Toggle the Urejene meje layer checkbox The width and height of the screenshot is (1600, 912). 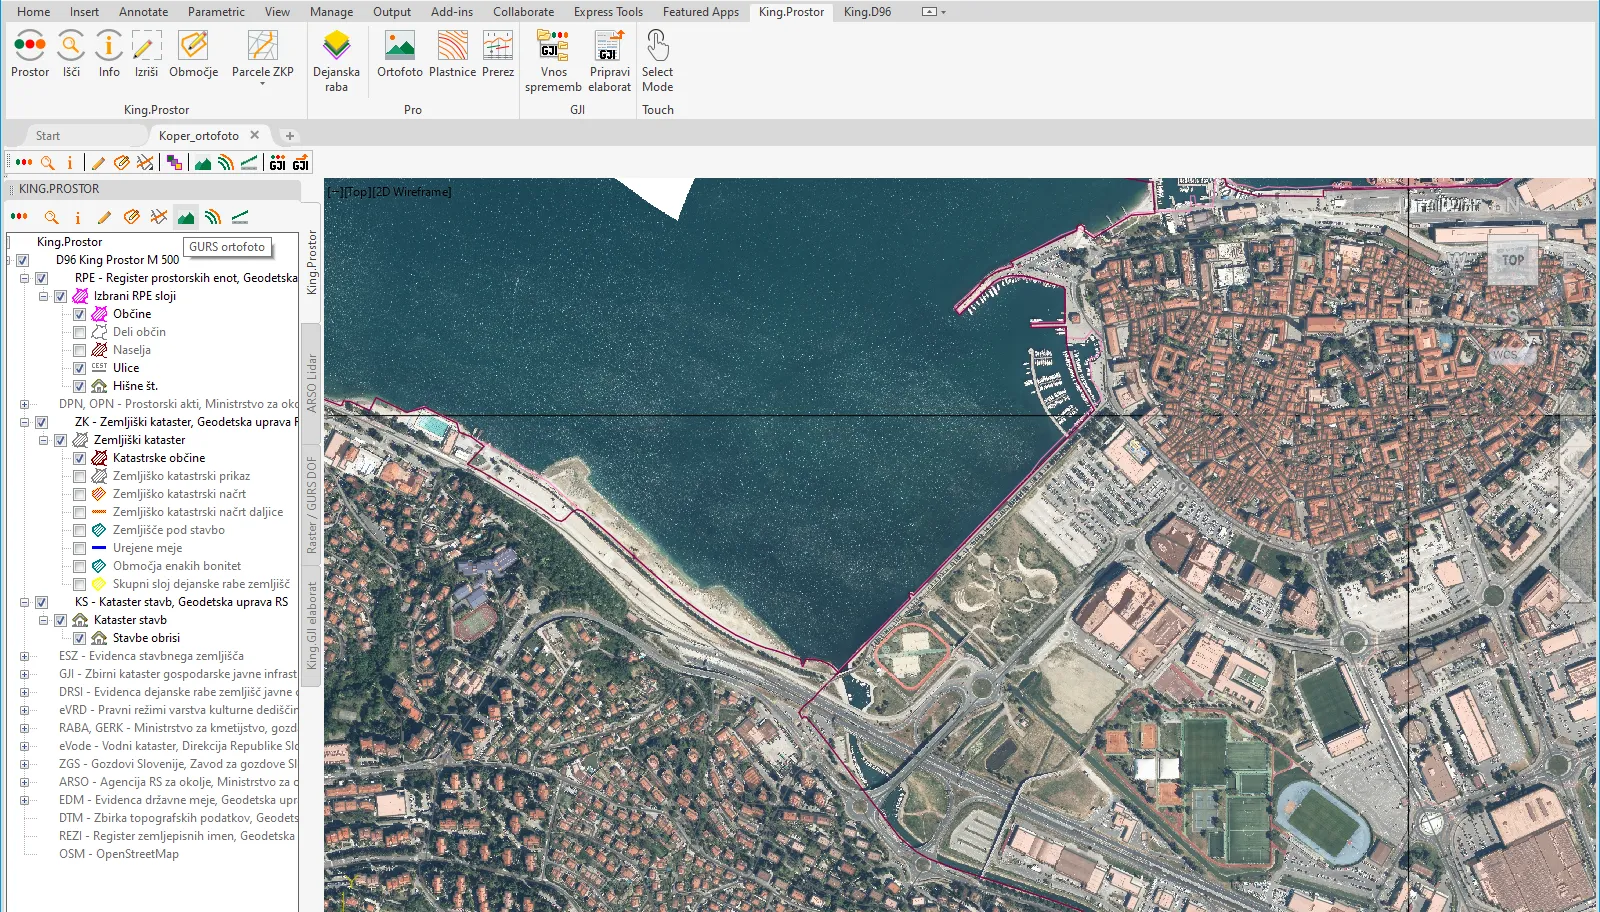(79, 548)
